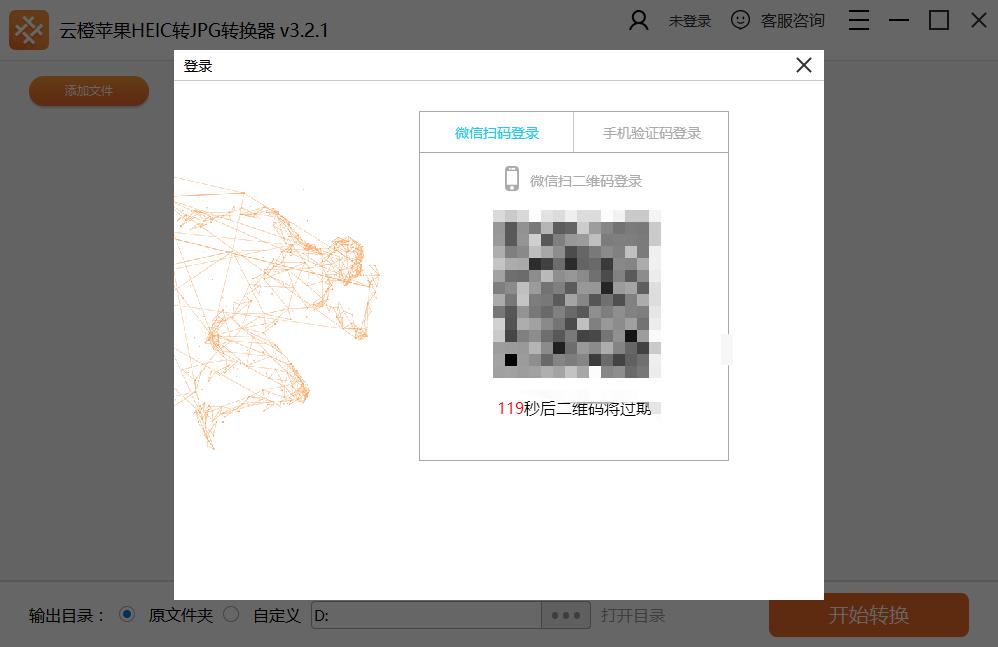Open the smiley customer service icon
Image resolution: width=998 pixels, height=647 pixels.
(x=740, y=20)
